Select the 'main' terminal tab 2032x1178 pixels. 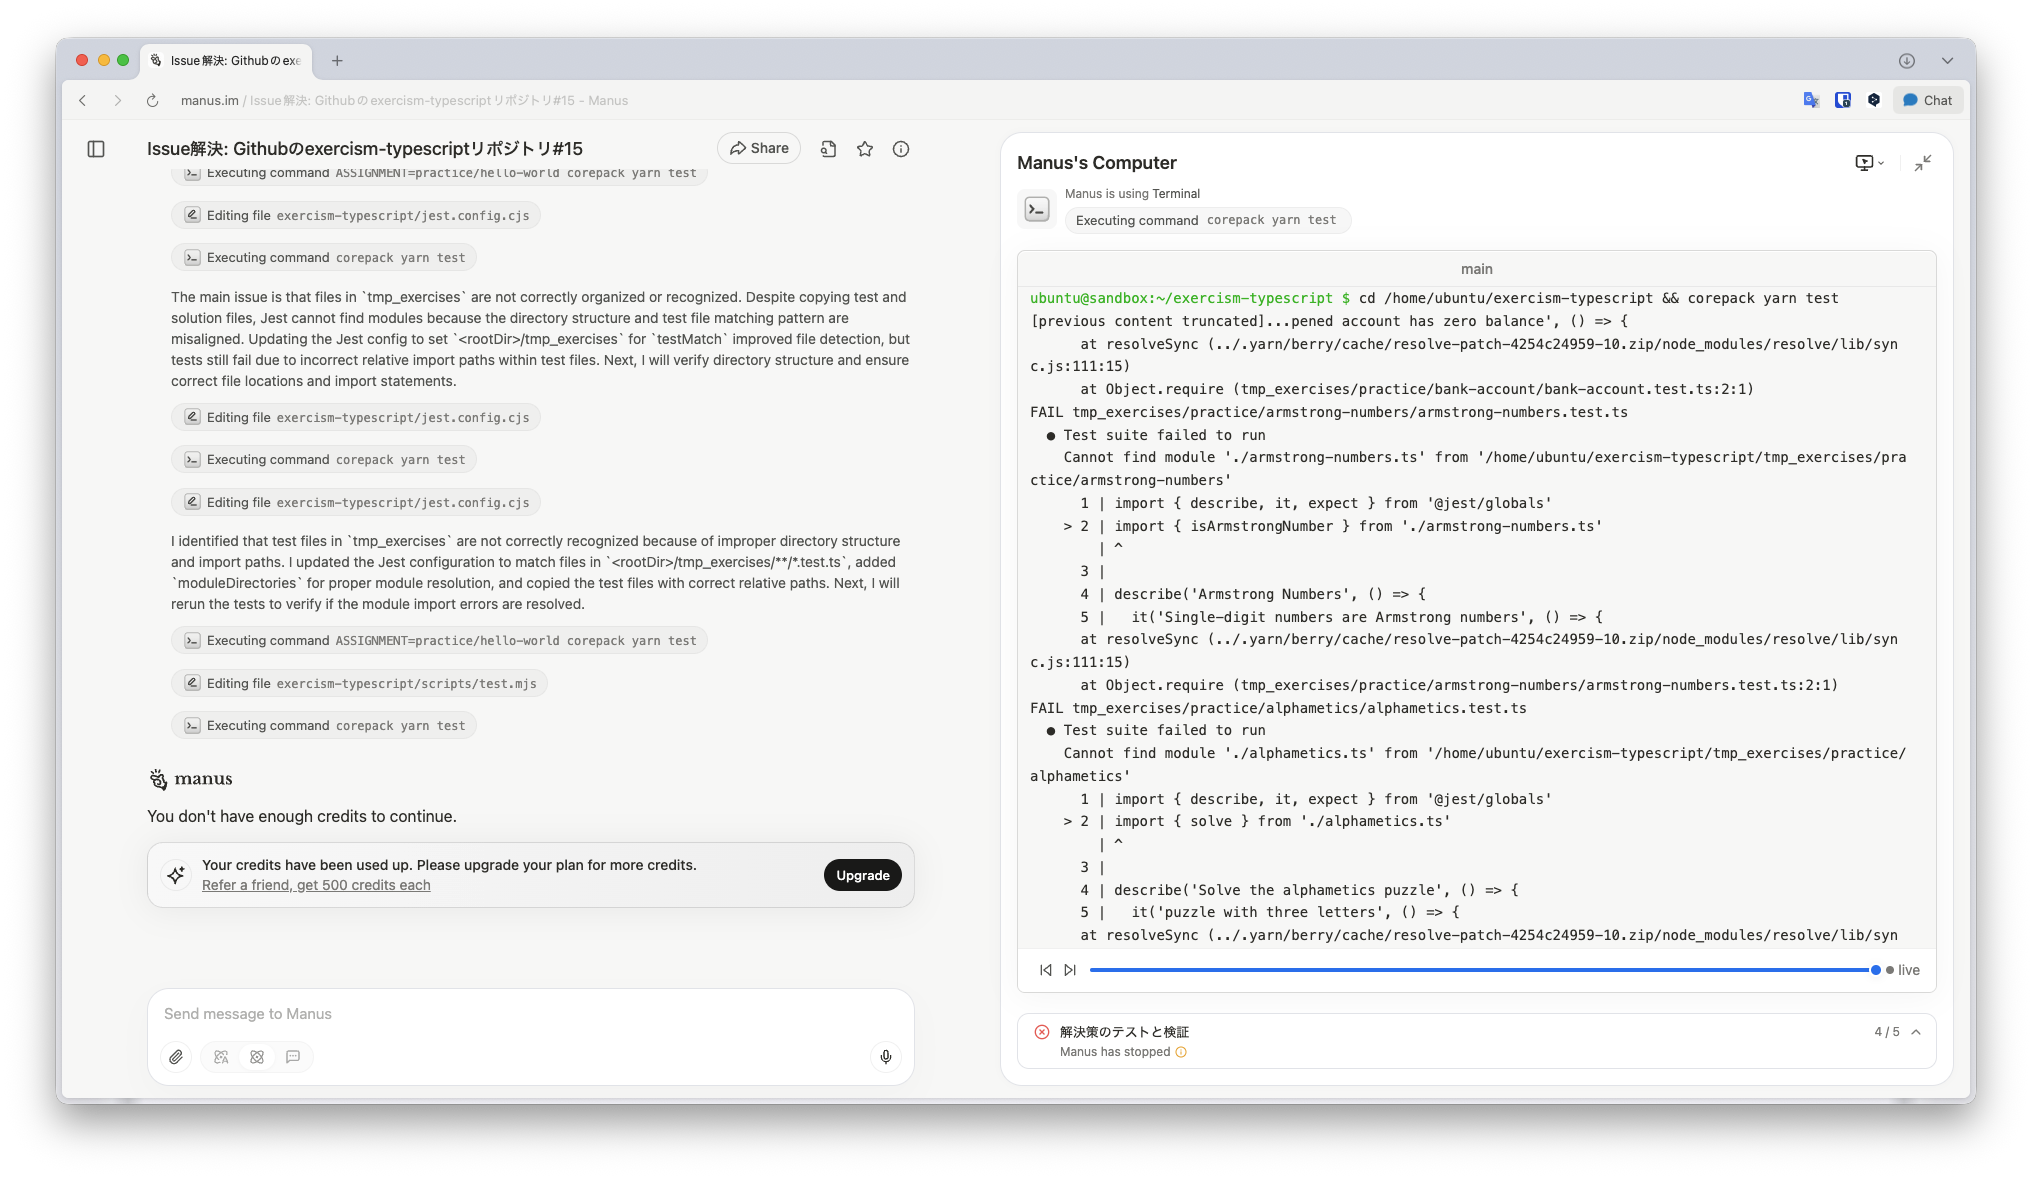[x=1476, y=269]
